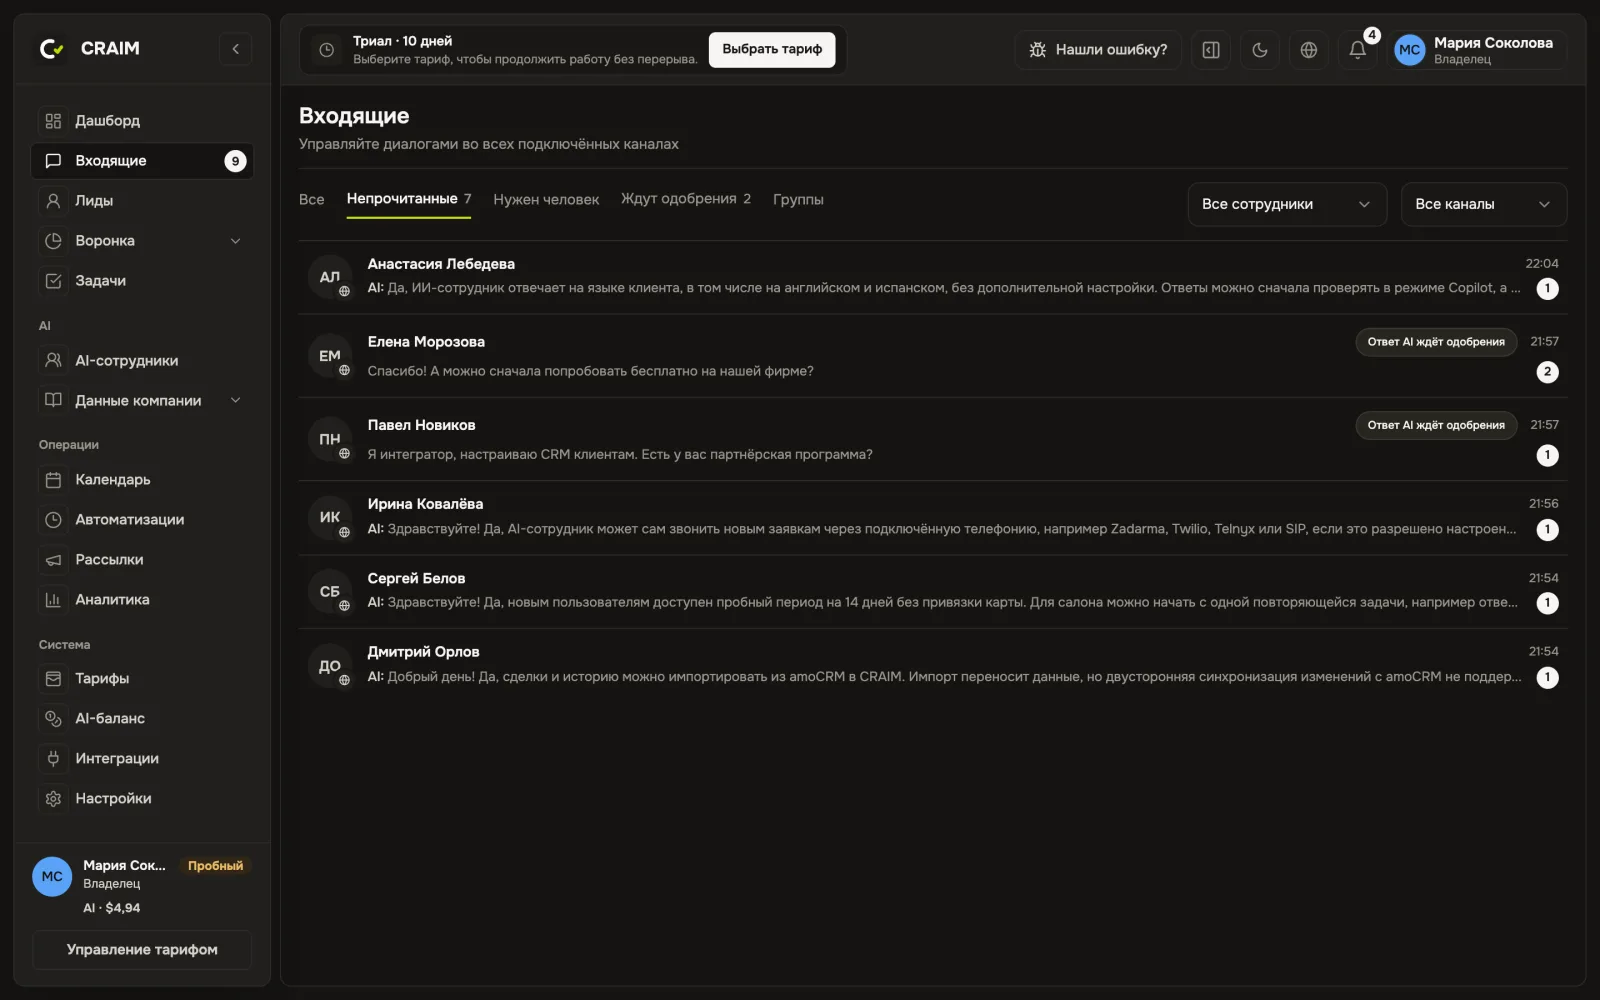The image size is (1600, 1000).
Task: Click Нашли ошибку? button
Action: pos(1098,50)
